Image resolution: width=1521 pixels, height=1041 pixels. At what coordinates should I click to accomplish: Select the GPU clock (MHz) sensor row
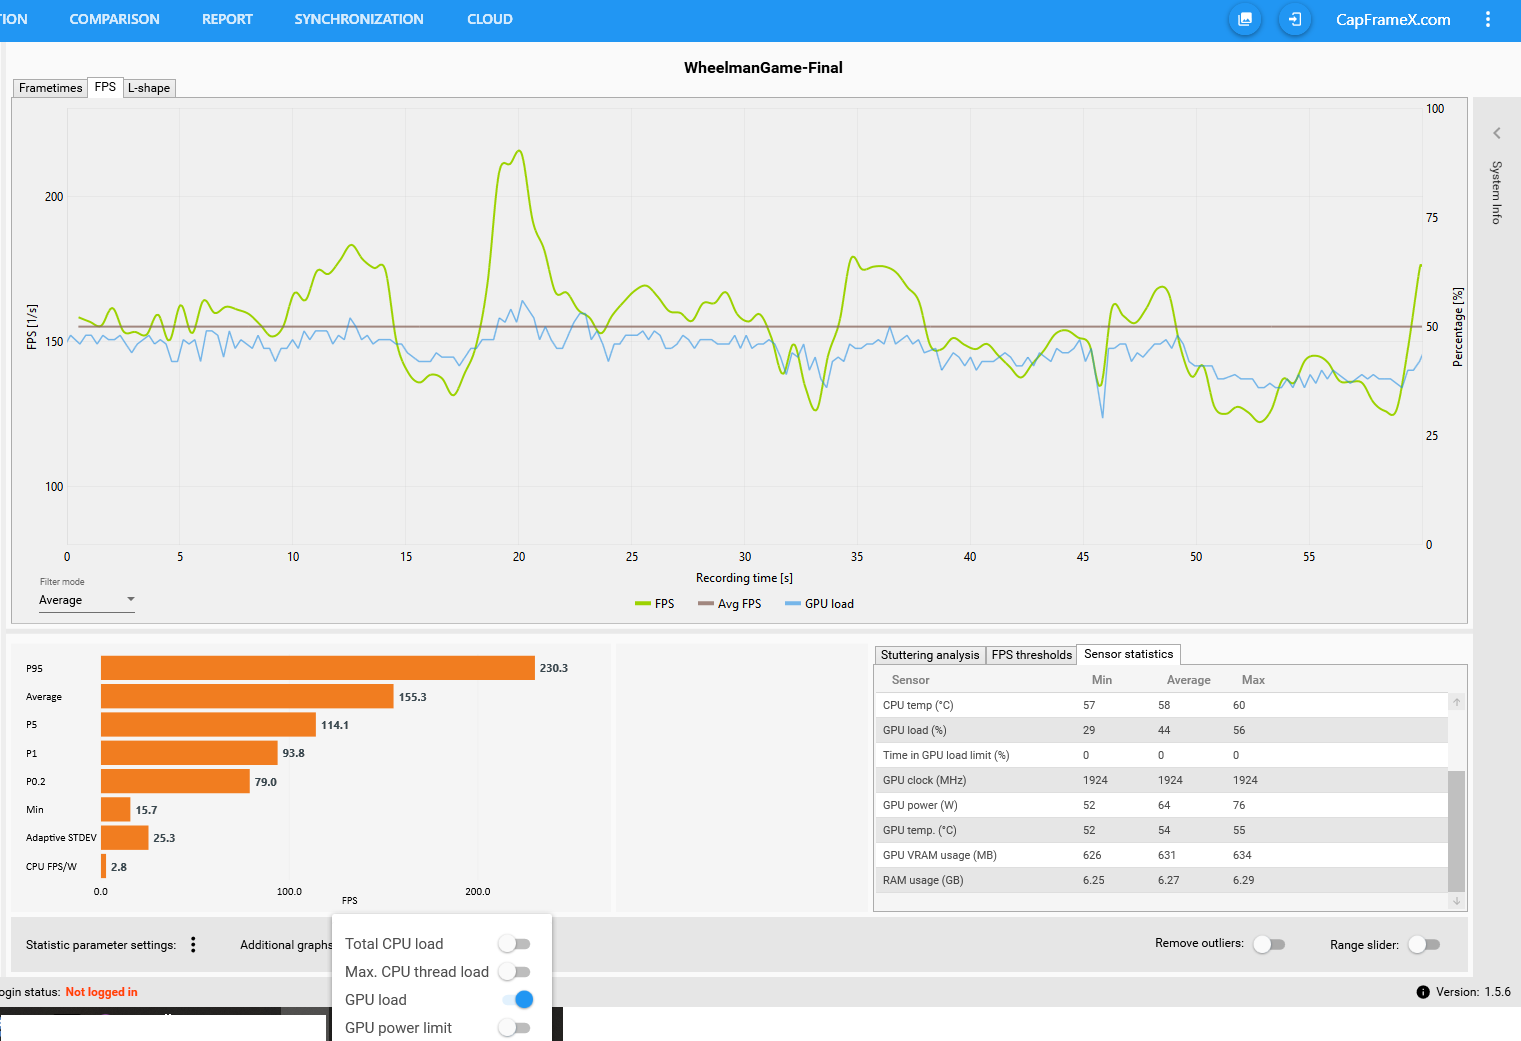click(1161, 780)
